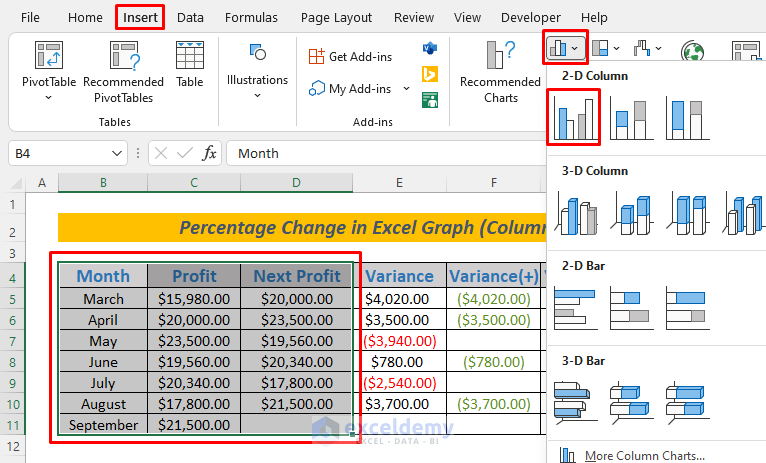Select 2-D Clustered Column chart
Viewport: 766px width, 463px height.
(574, 118)
